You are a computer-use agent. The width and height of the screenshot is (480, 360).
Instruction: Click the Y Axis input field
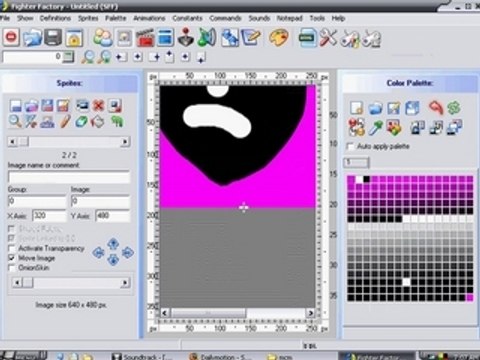tap(112, 216)
